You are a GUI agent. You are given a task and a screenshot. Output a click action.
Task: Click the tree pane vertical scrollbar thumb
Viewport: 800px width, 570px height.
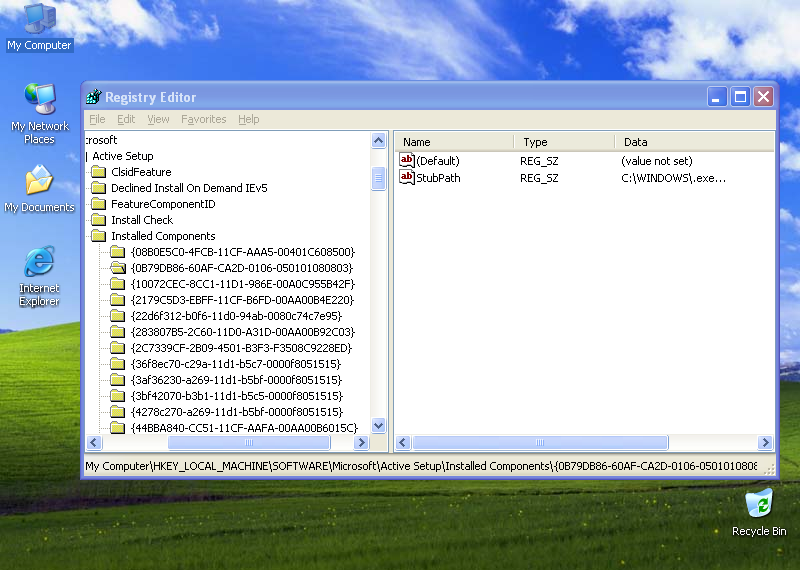(379, 179)
